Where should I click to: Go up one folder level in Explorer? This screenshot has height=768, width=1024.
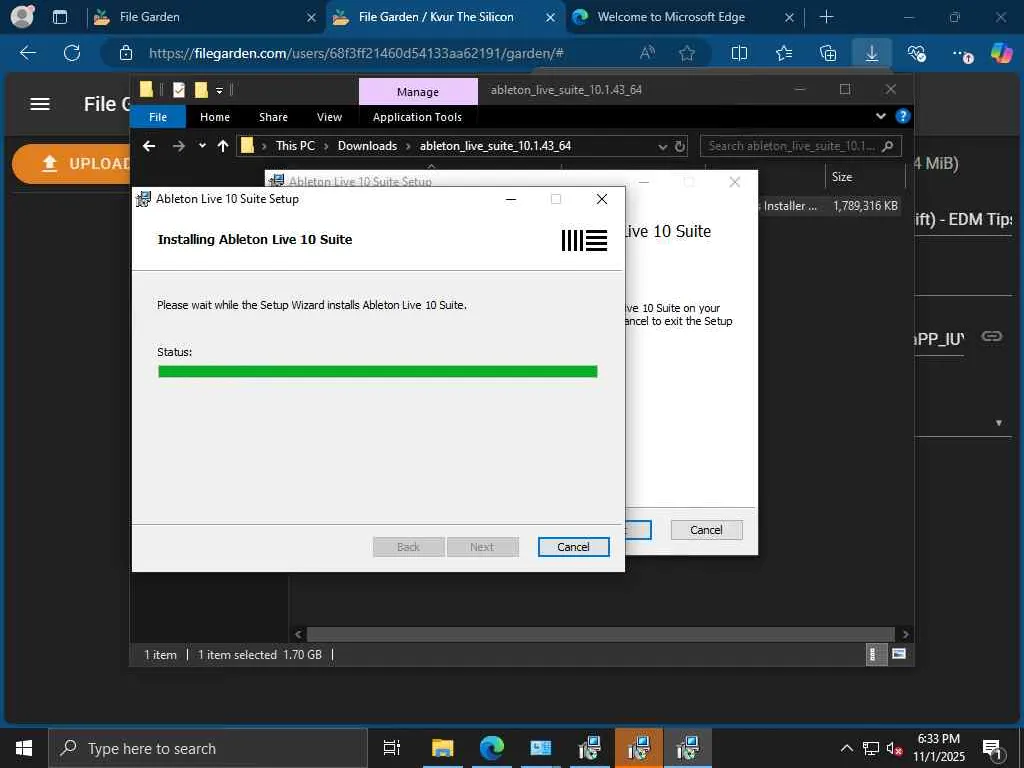tap(223, 146)
